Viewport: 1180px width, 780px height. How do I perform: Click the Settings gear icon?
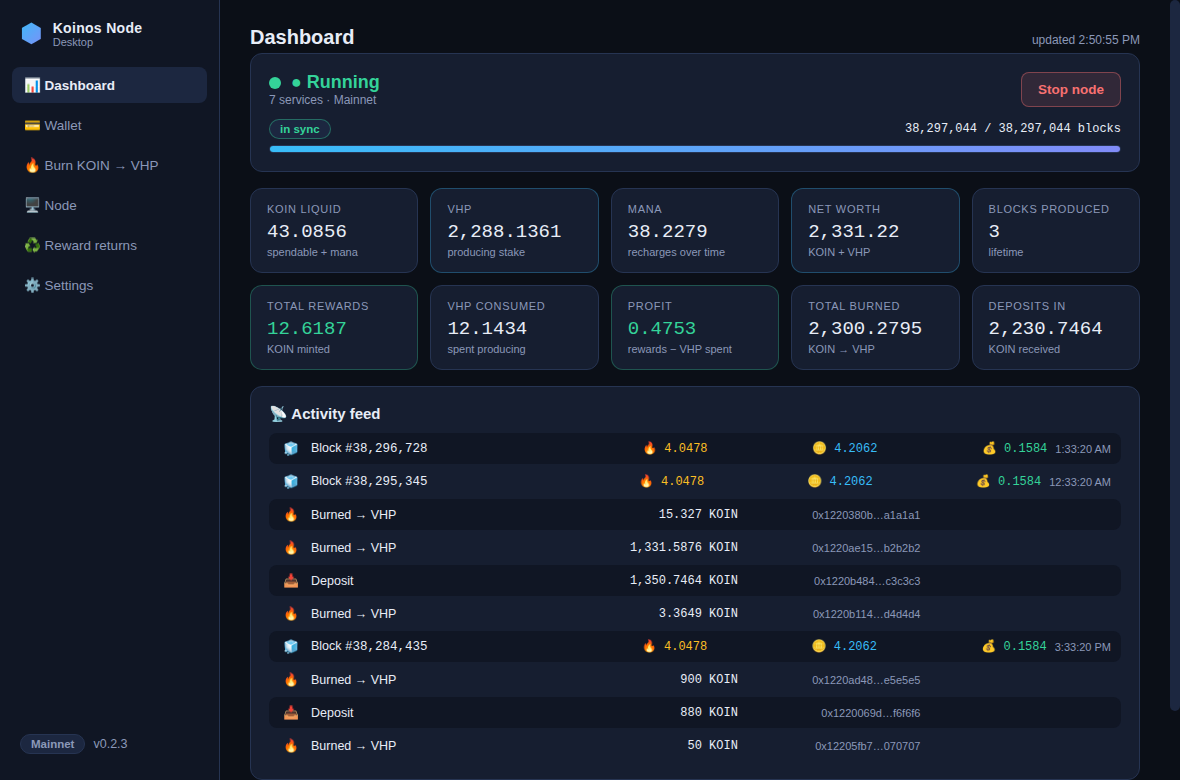click(x=32, y=285)
